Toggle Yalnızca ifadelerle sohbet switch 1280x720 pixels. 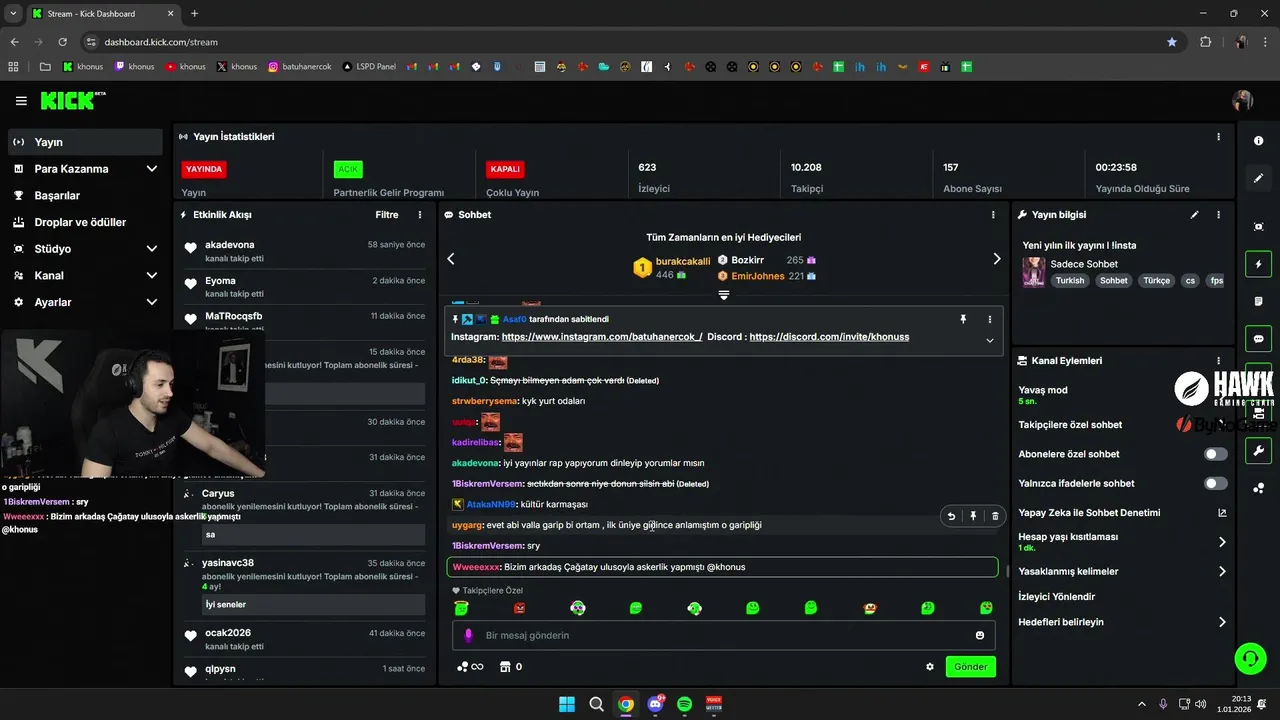click(x=1216, y=484)
